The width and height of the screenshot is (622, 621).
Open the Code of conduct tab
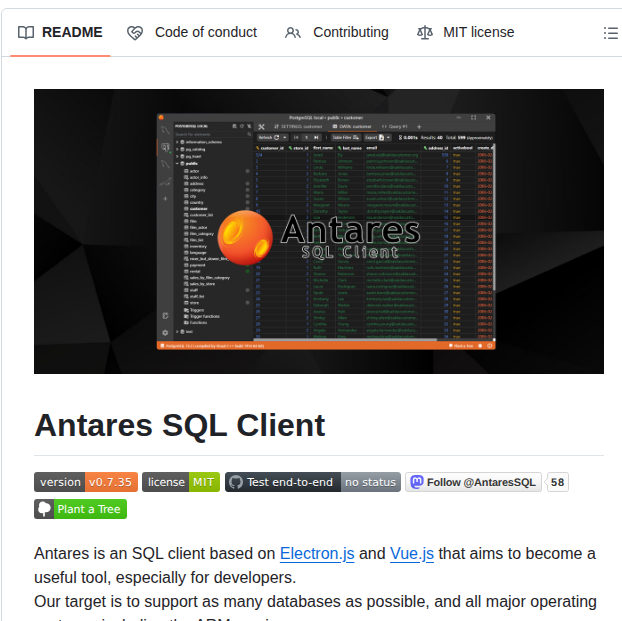(192, 32)
